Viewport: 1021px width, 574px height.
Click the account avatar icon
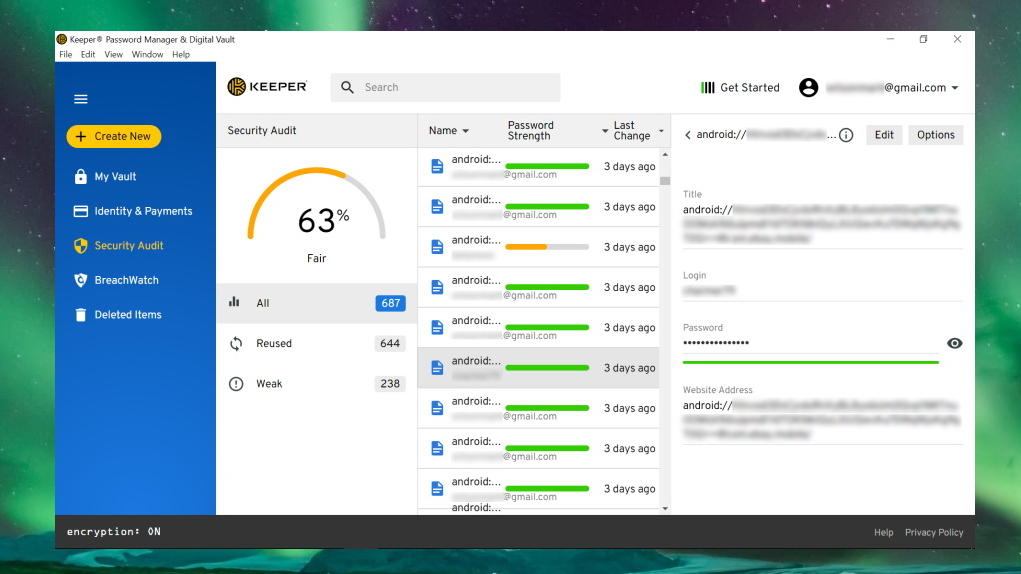[x=808, y=87]
